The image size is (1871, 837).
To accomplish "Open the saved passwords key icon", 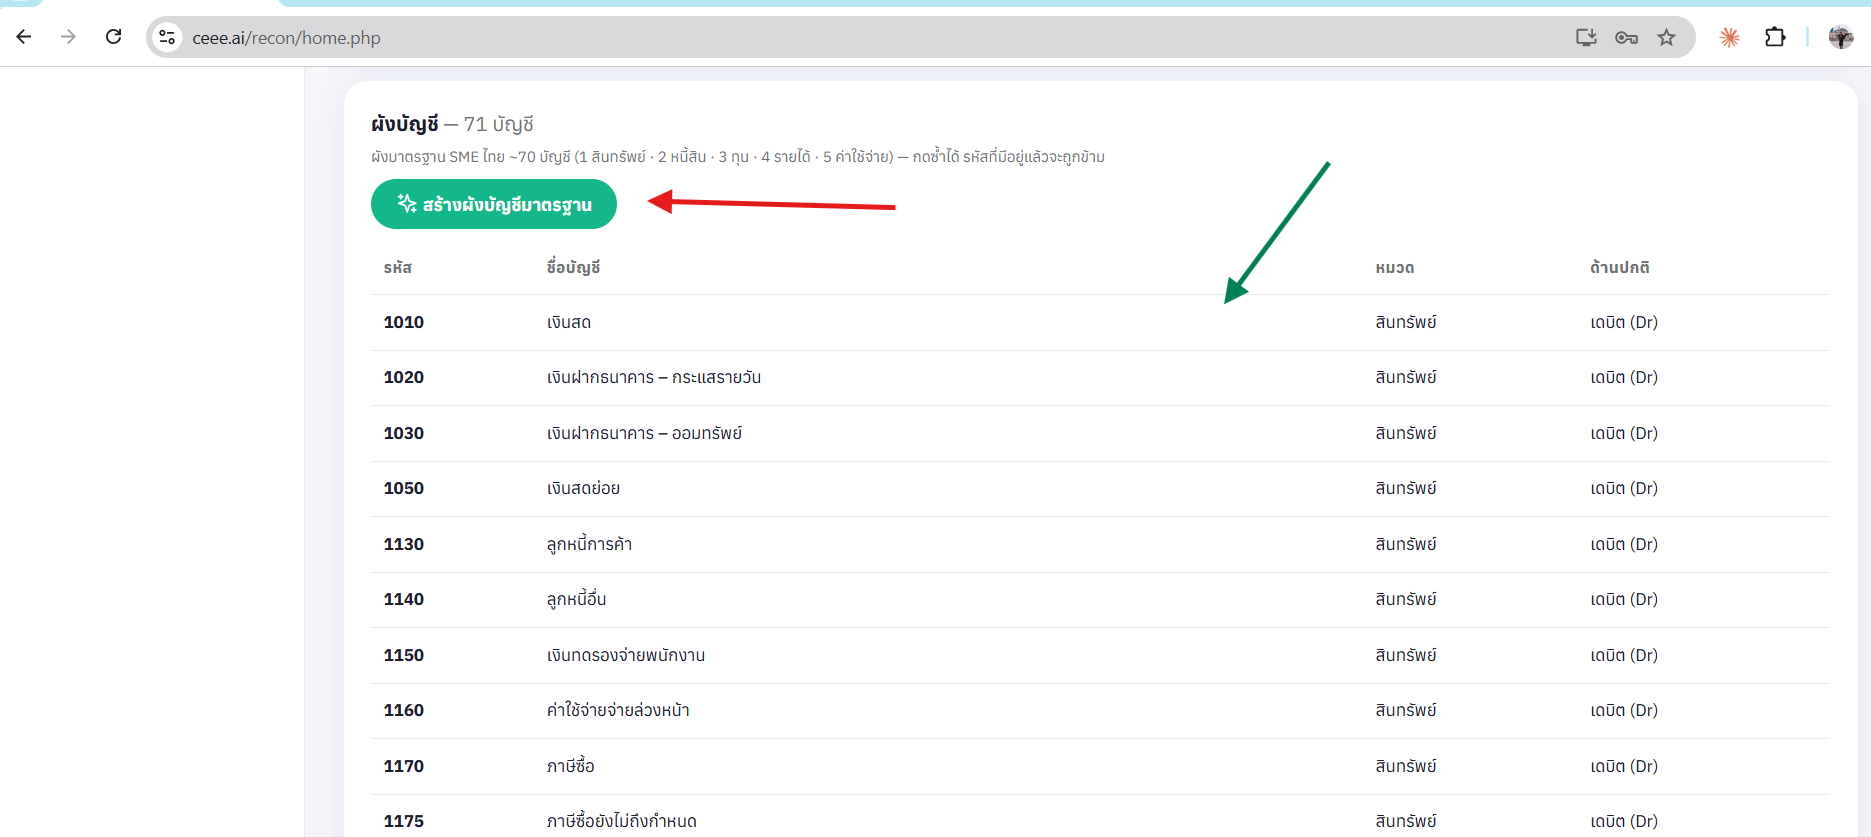I will 1626,37.
